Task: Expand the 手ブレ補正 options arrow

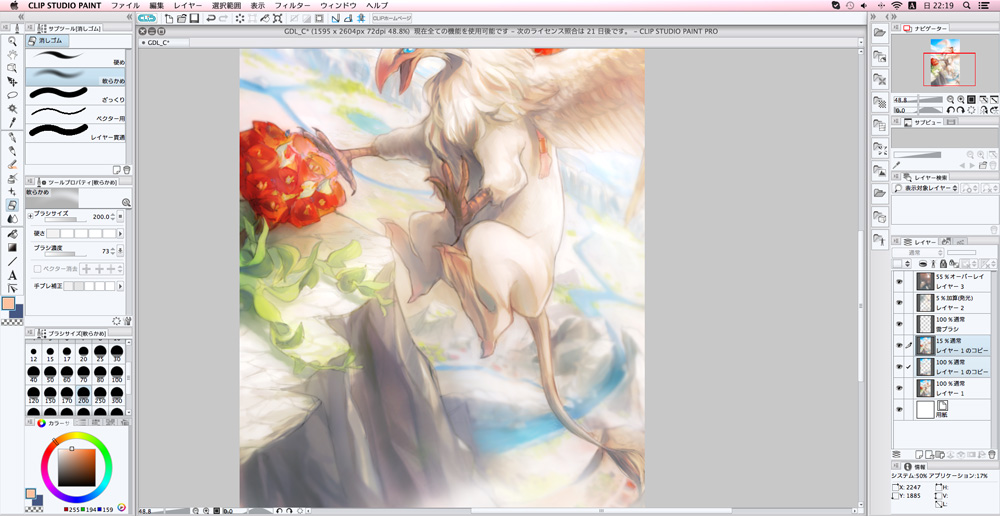Action: [x=120, y=286]
